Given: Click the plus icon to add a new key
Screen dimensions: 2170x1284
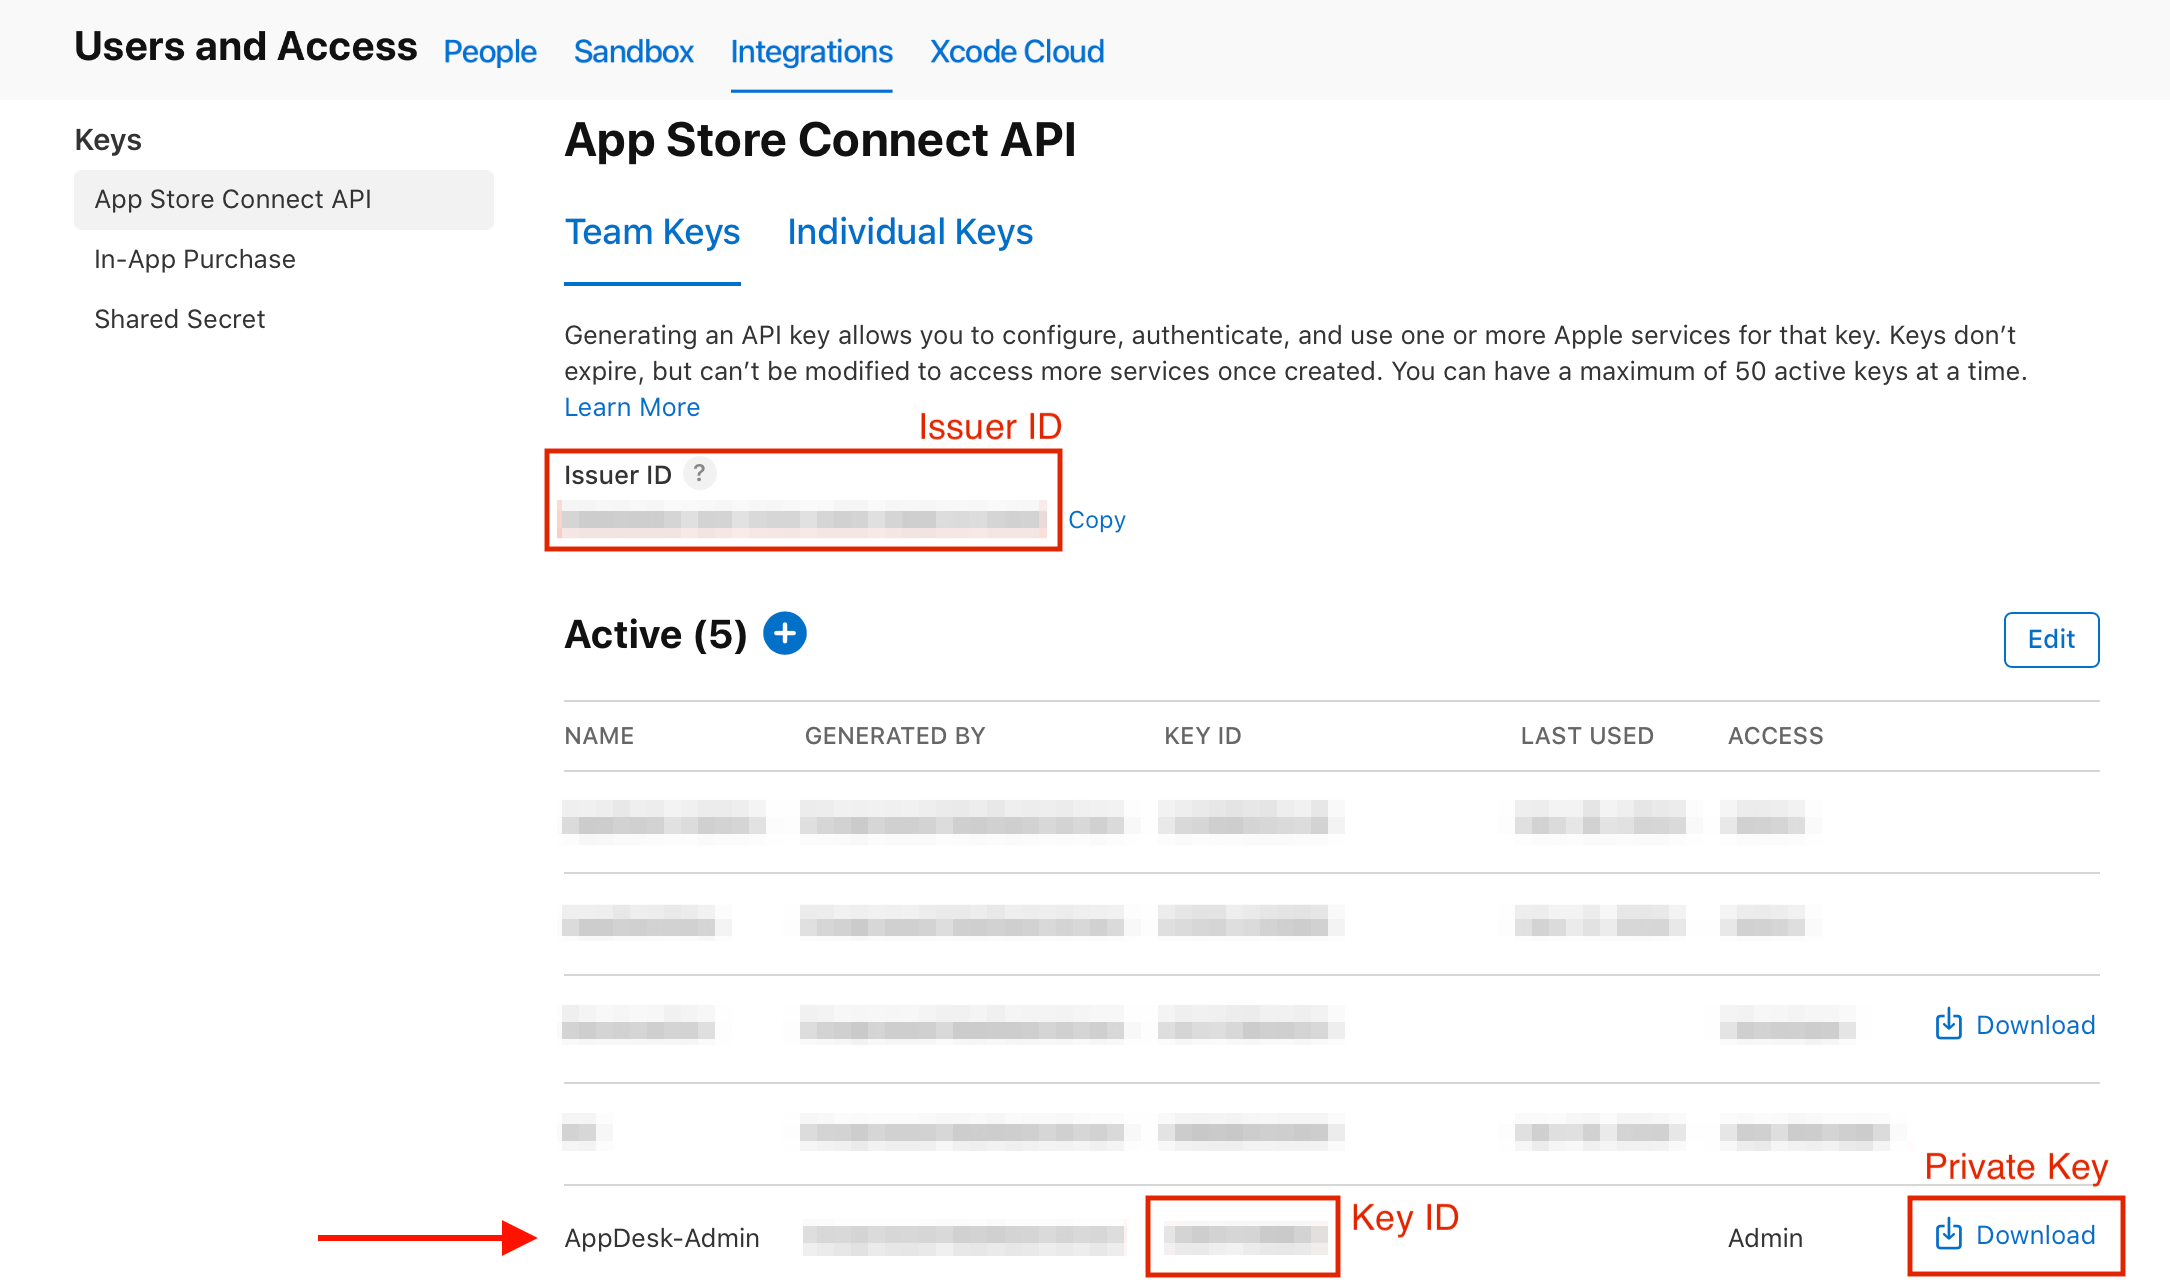Looking at the screenshot, I should pyautogui.click(x=786, y=633).
